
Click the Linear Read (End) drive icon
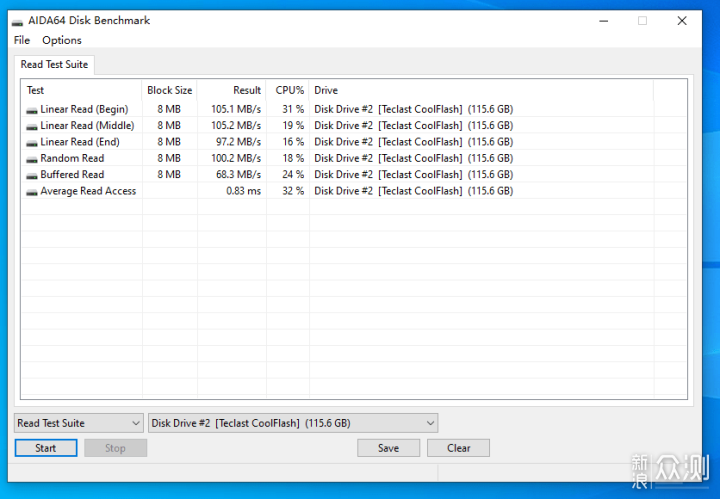[x=32, y=143]
